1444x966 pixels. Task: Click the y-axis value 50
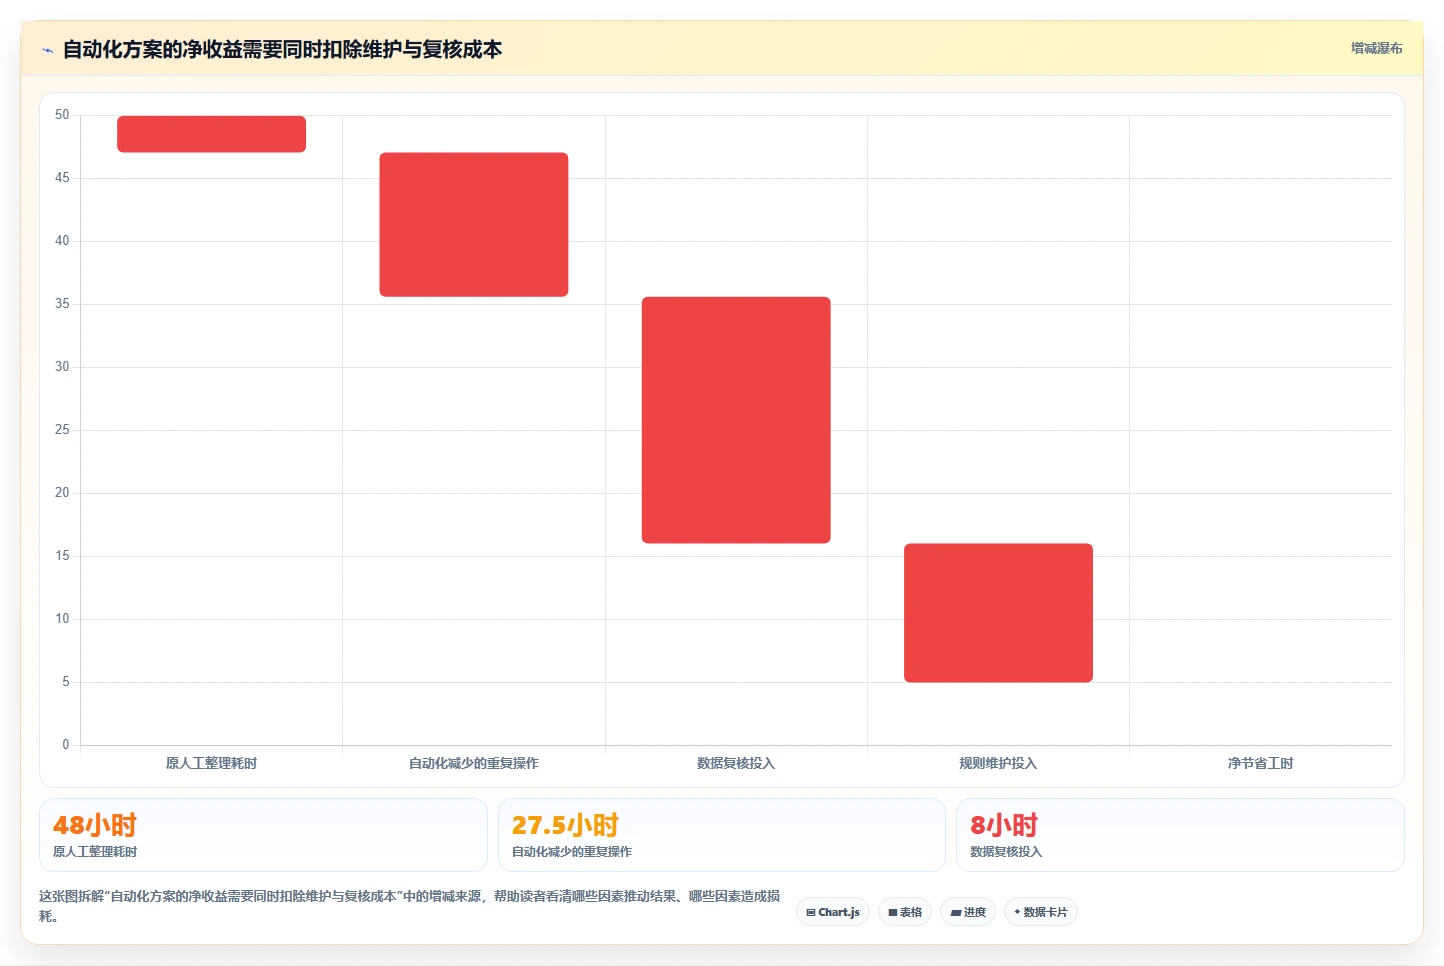coord(62,115)
